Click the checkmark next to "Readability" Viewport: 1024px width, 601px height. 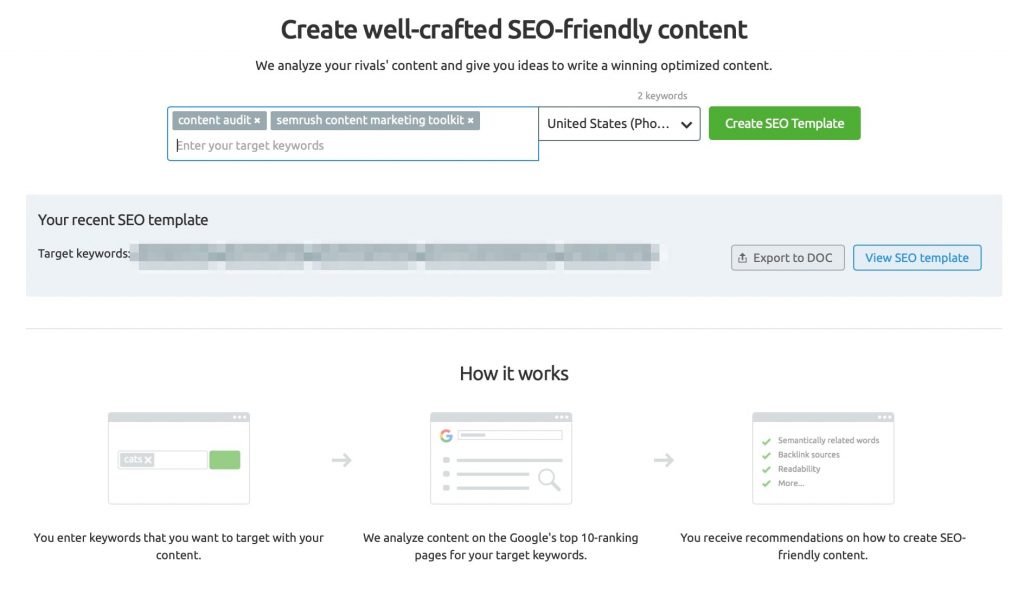(766, 468)
